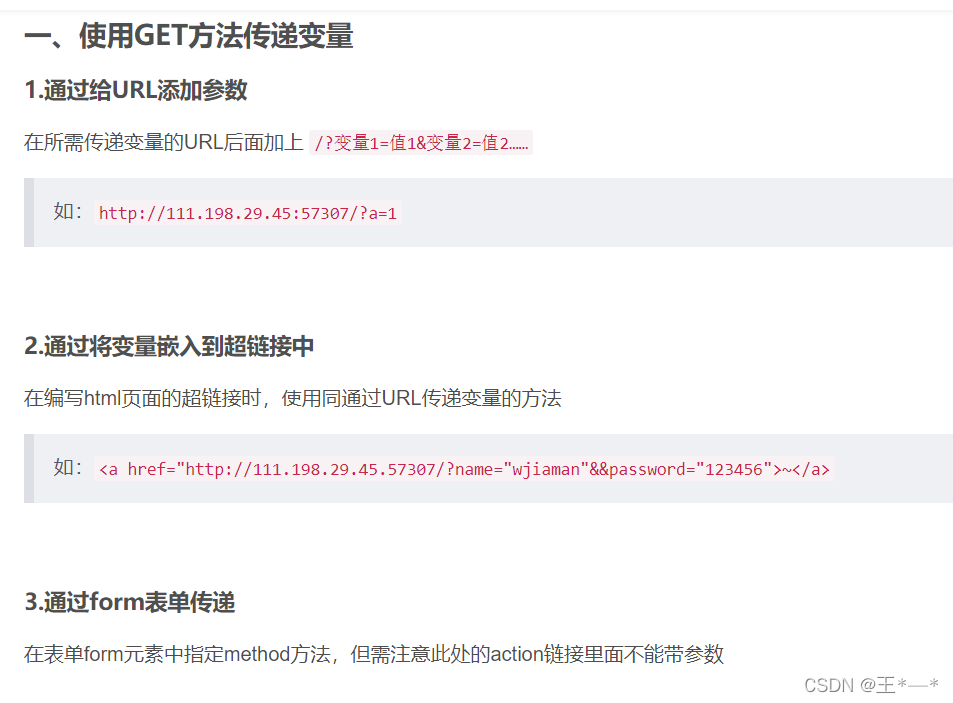Click subheading 3.通过form表单传递
Viewport: 953px width, 703px height.
[129, 602]
